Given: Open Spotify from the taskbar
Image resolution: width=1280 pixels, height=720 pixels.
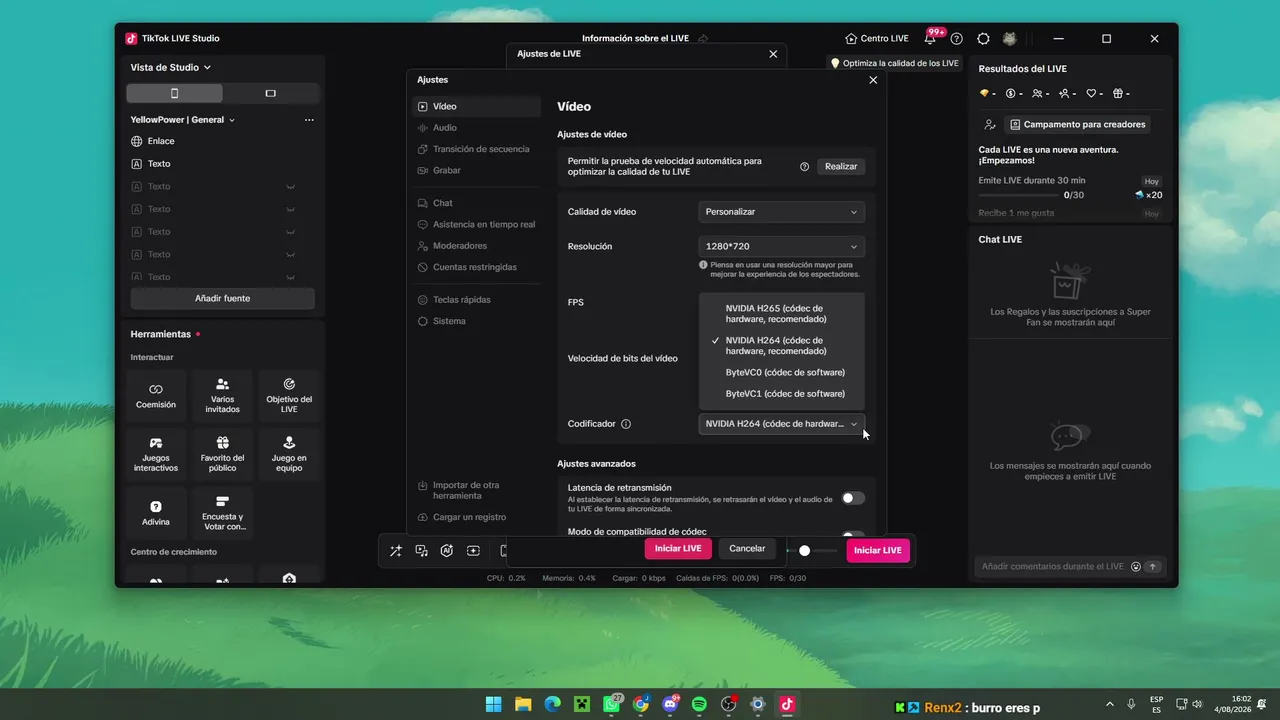Looking at the screenshot, I should coord(699,705).
